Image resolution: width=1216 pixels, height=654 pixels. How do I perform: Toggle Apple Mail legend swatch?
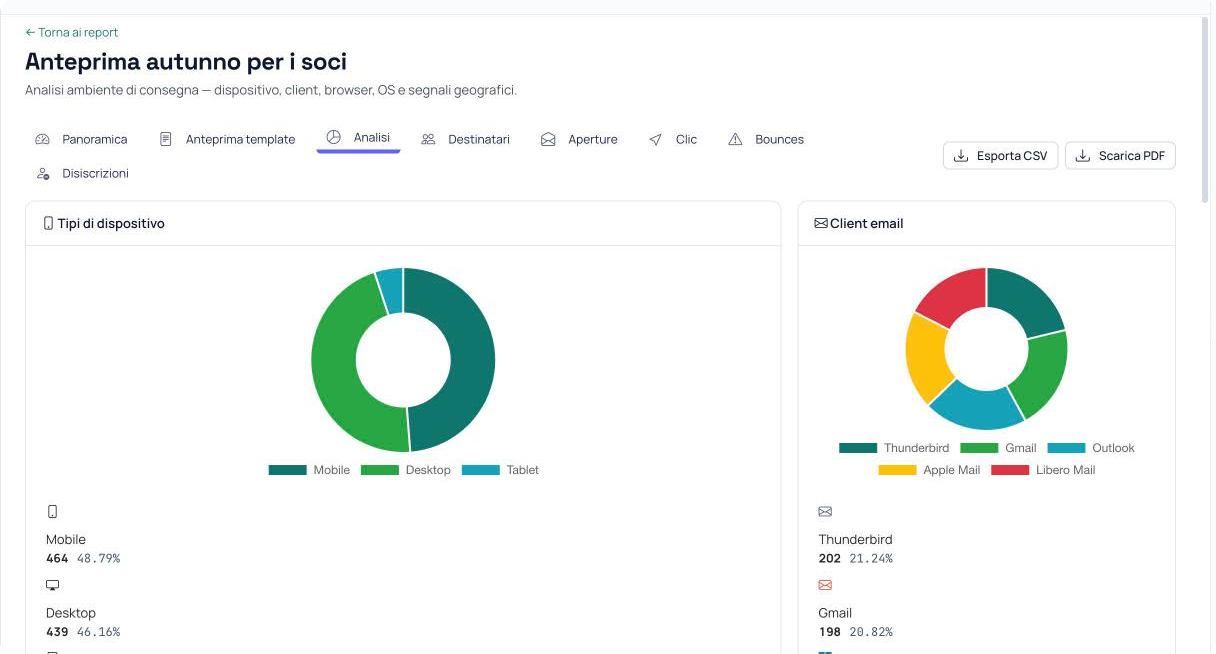pos(897,470)
